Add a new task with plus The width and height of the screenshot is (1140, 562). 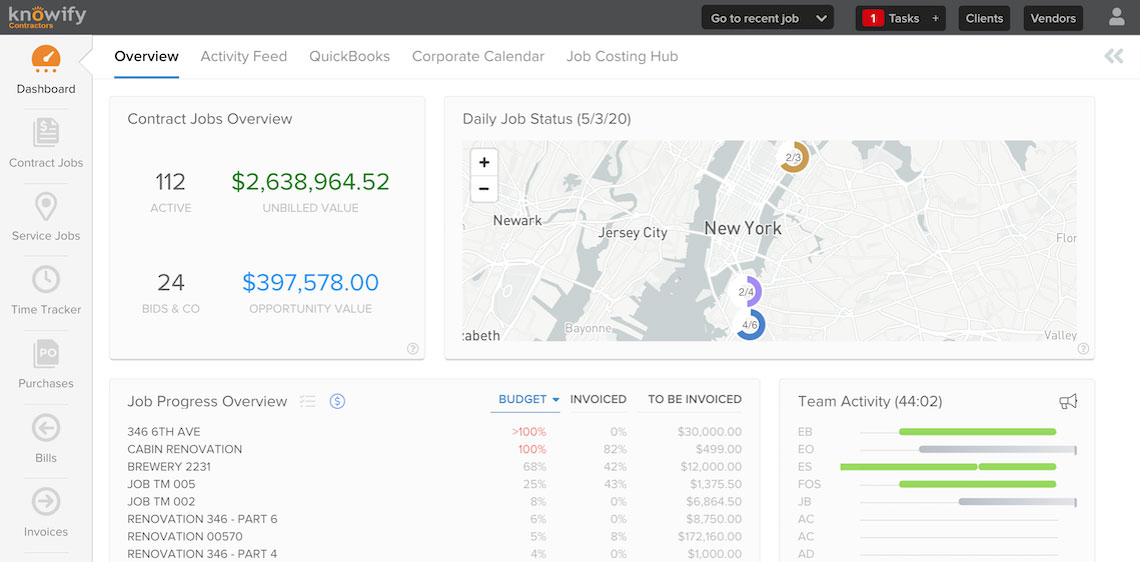click(x=935, y=19)
